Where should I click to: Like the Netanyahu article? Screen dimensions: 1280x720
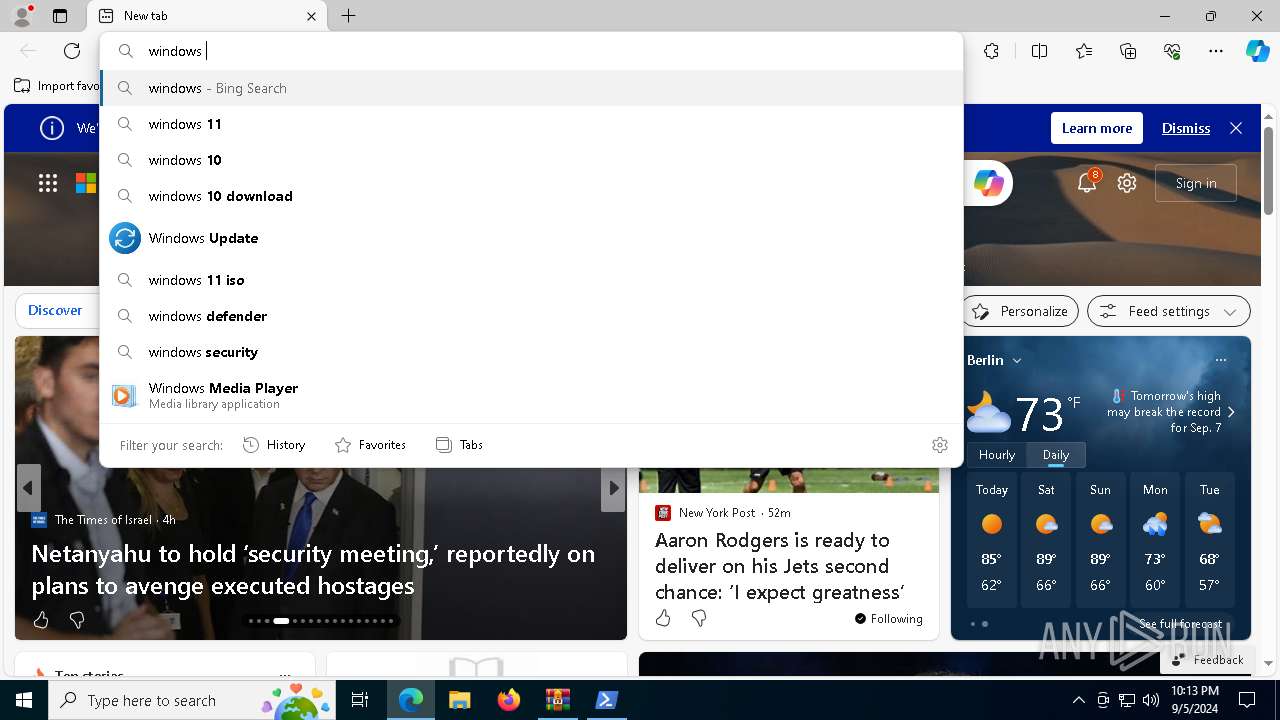[x=41, y=620]
